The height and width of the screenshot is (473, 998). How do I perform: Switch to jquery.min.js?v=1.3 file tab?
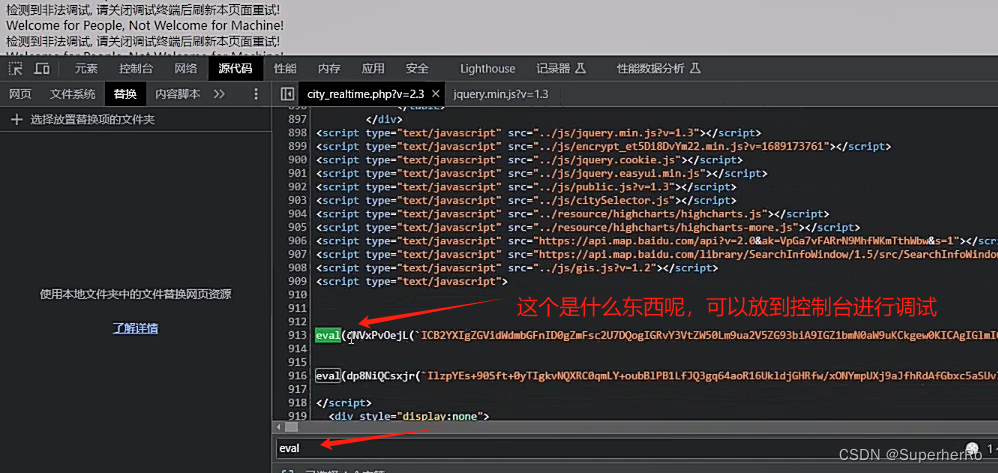(501, 94)
